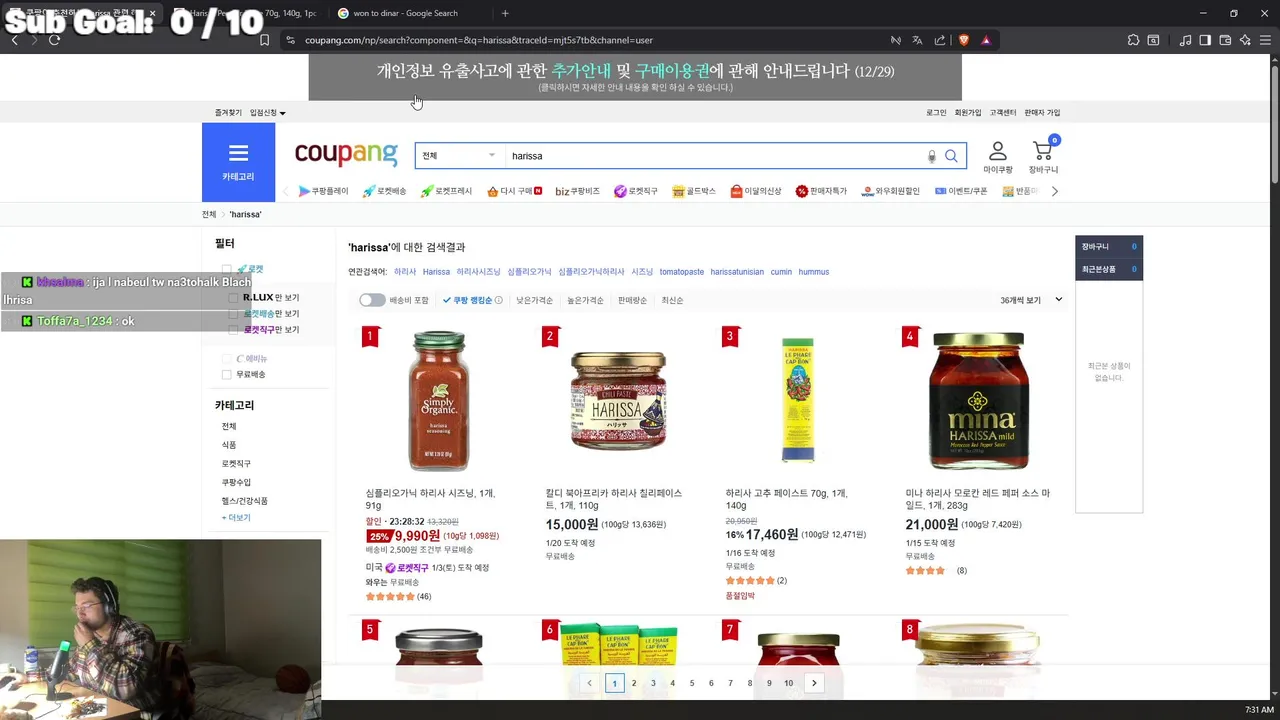Open Simply Organic harissa product image
1280x720 pixels.
click(438, 400)
